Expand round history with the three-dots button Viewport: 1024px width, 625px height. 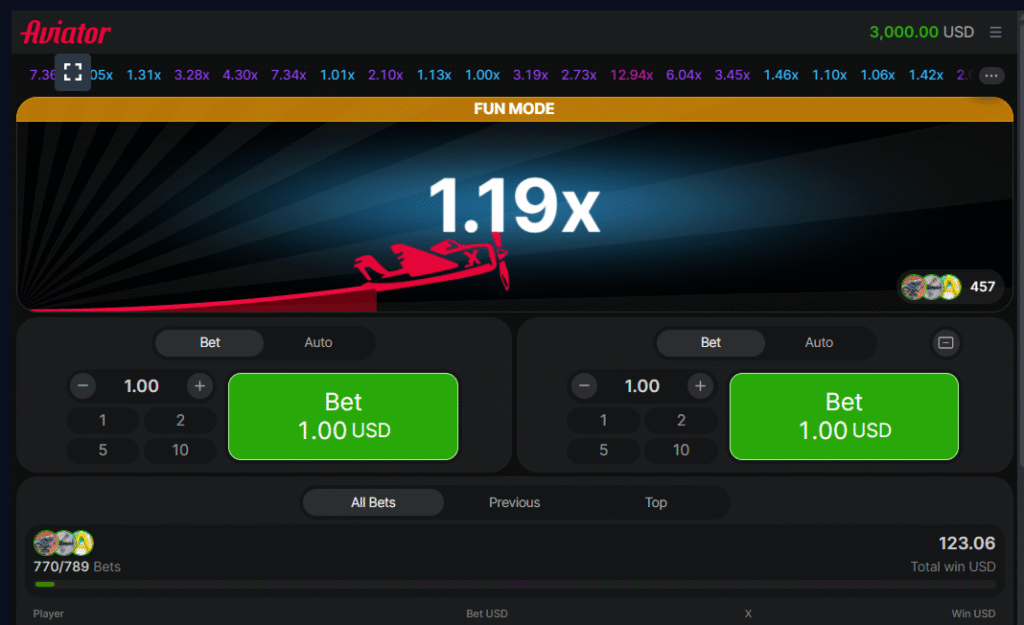[x=991, y=76]
